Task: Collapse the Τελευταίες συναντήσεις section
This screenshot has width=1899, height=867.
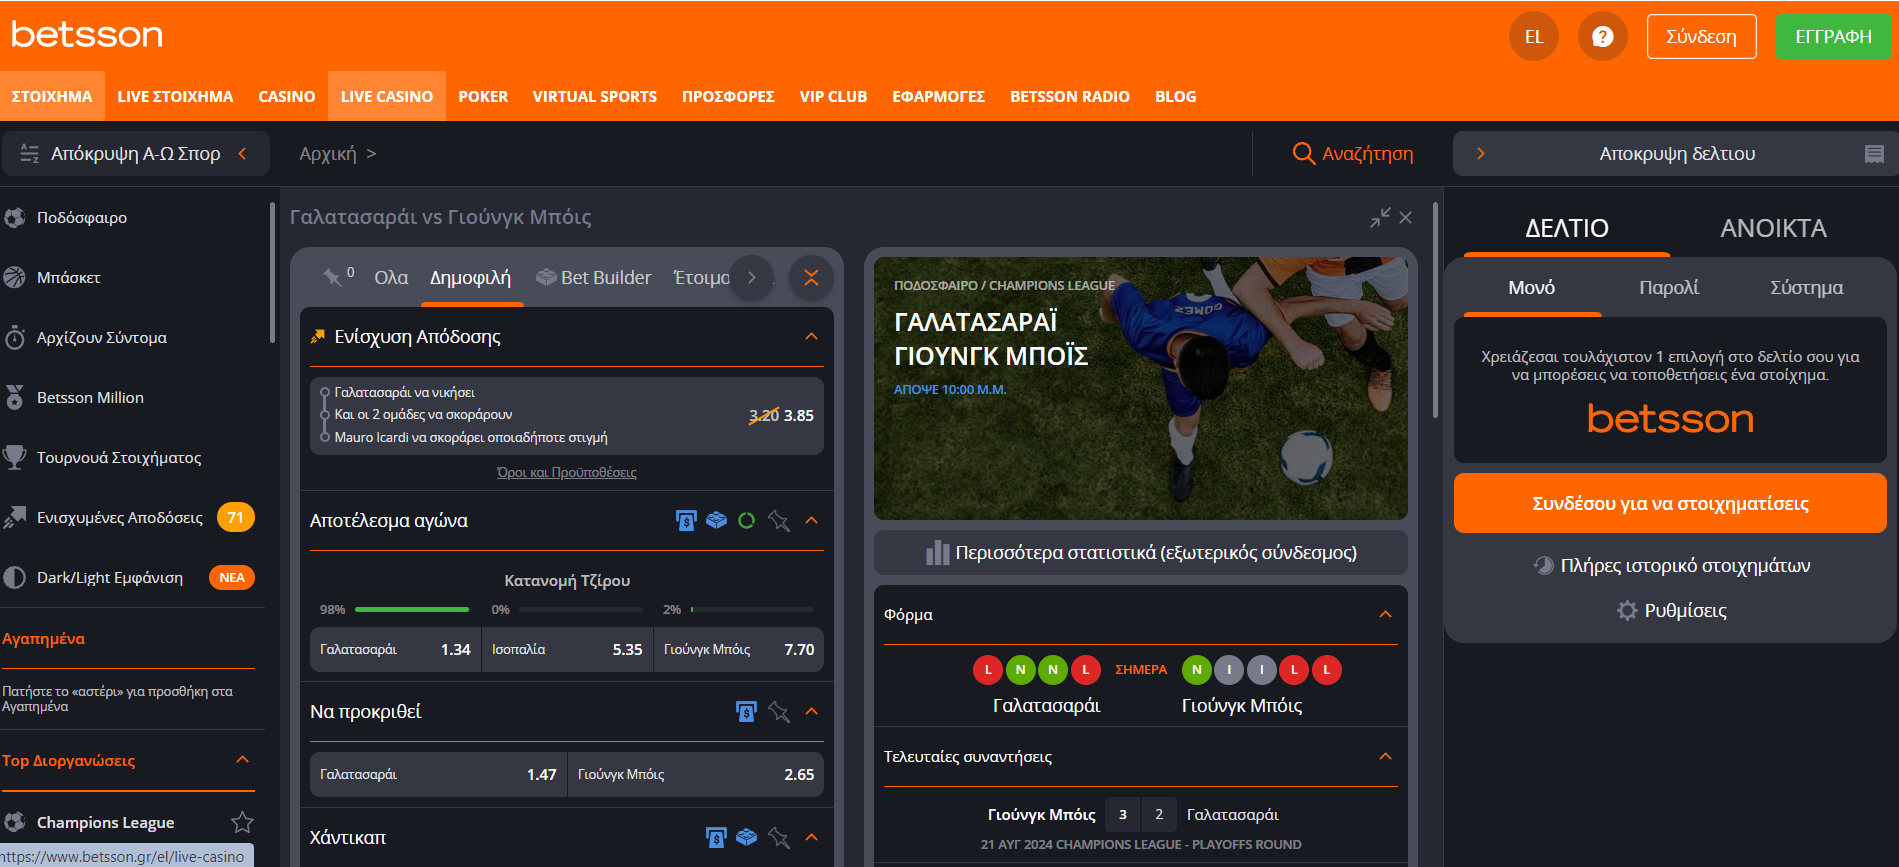Action: pyautogui.click(x=1386, y=756)
